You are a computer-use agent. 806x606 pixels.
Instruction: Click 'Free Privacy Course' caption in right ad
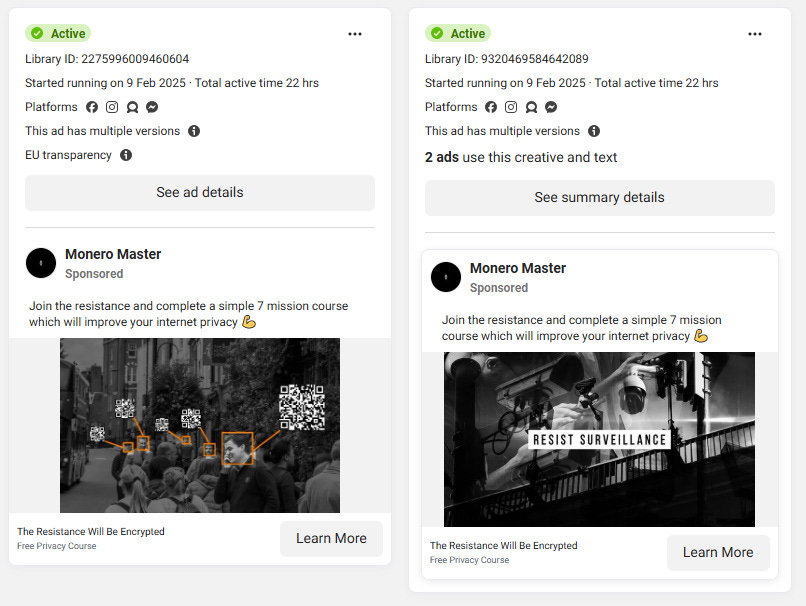tap(469, 560)
